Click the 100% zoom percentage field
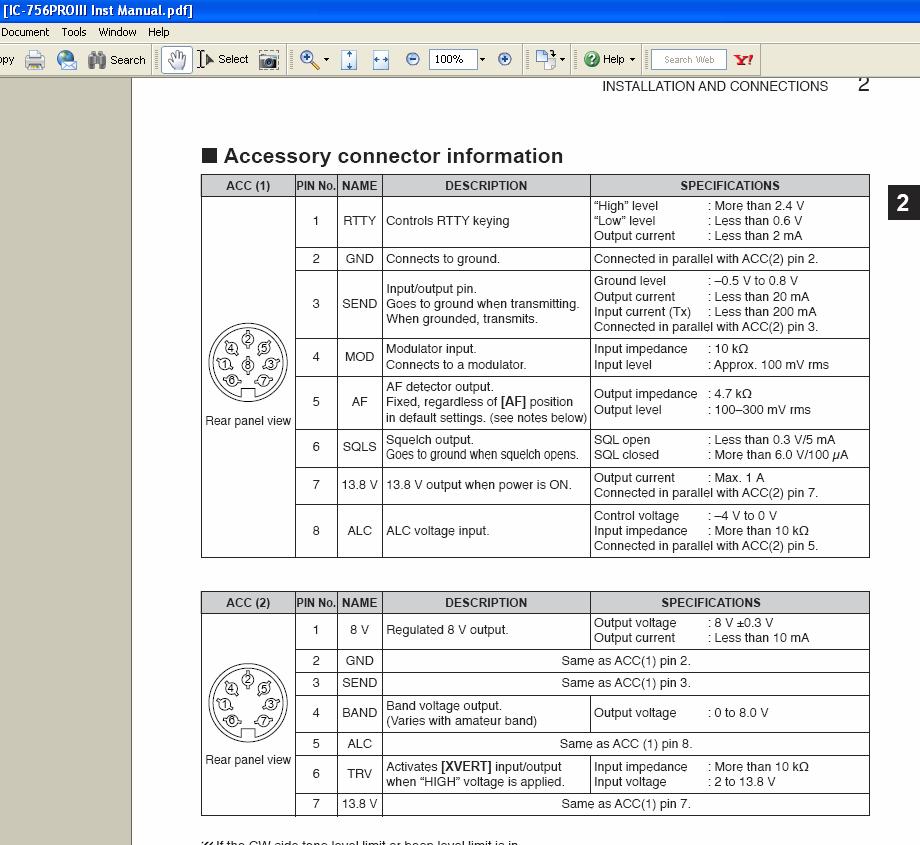The height and width of the screenshot is (845, 920). tap(452, 59)
